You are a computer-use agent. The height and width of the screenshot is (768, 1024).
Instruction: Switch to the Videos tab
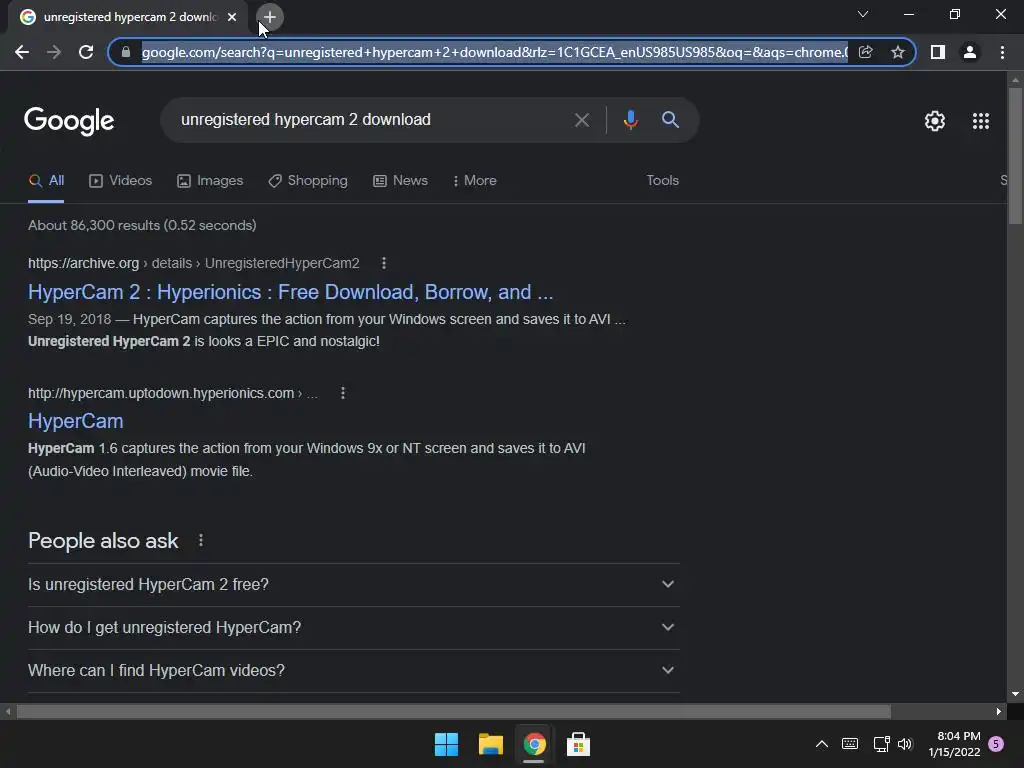point(121,181)
